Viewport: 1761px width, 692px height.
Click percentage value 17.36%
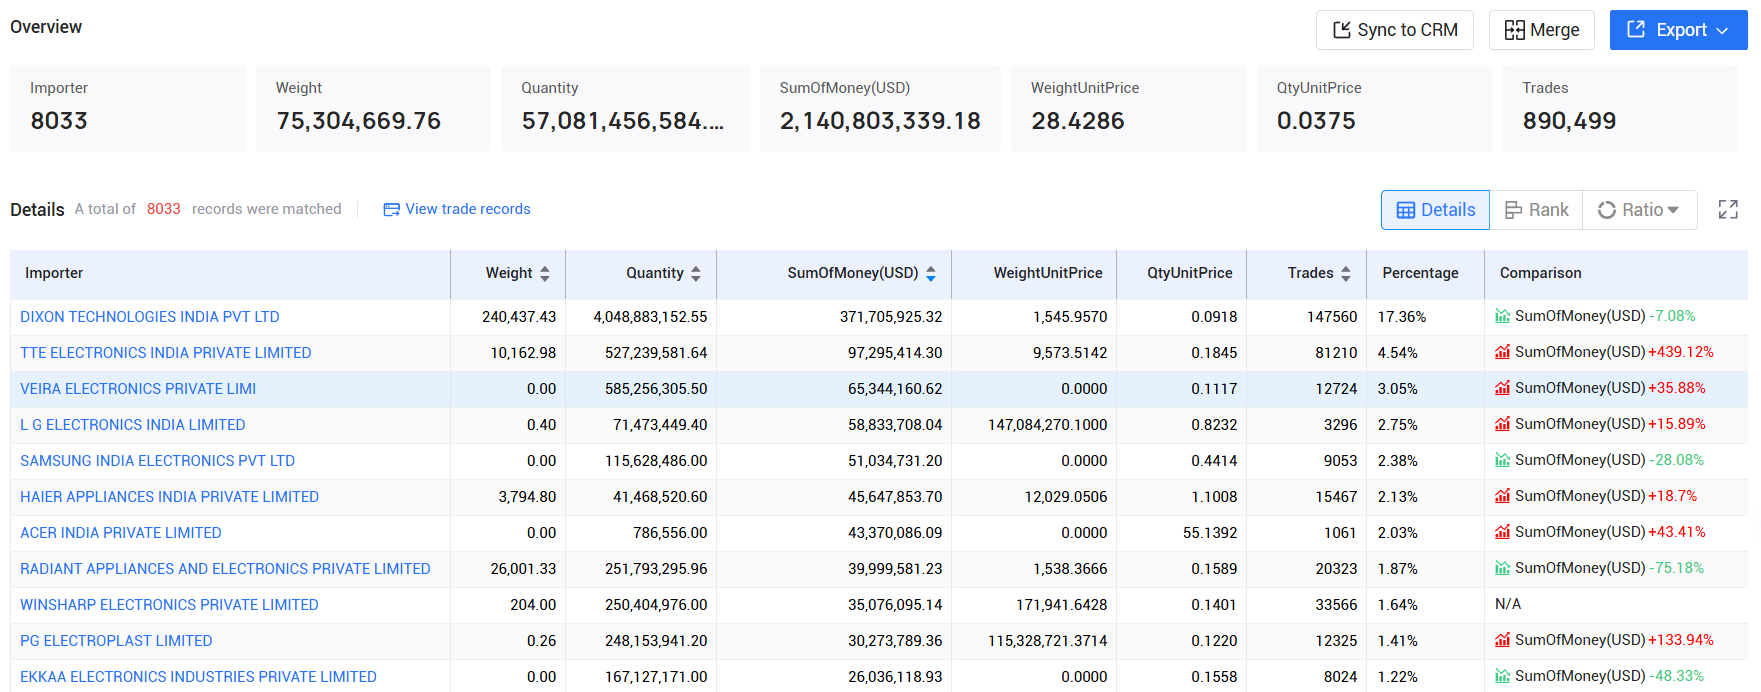coord(1402,317)
